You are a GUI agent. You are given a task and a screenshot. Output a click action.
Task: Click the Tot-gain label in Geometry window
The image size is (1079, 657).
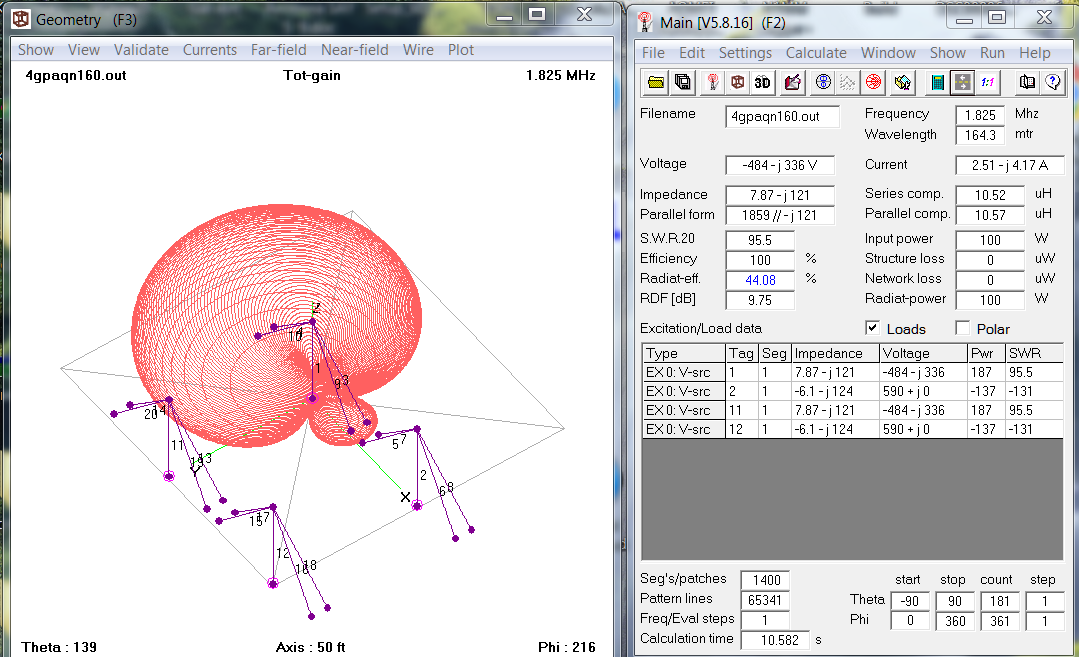312,75
